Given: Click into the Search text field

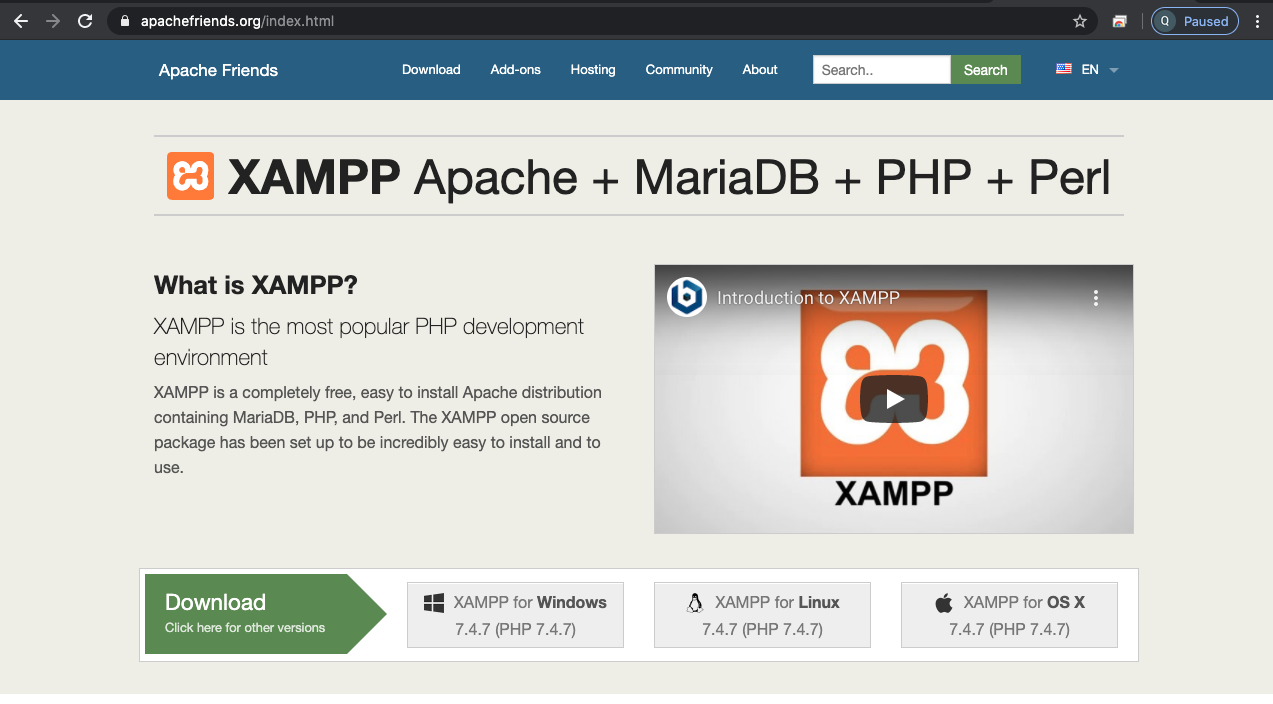Looking at the screenshot, I should click(881, 70).
